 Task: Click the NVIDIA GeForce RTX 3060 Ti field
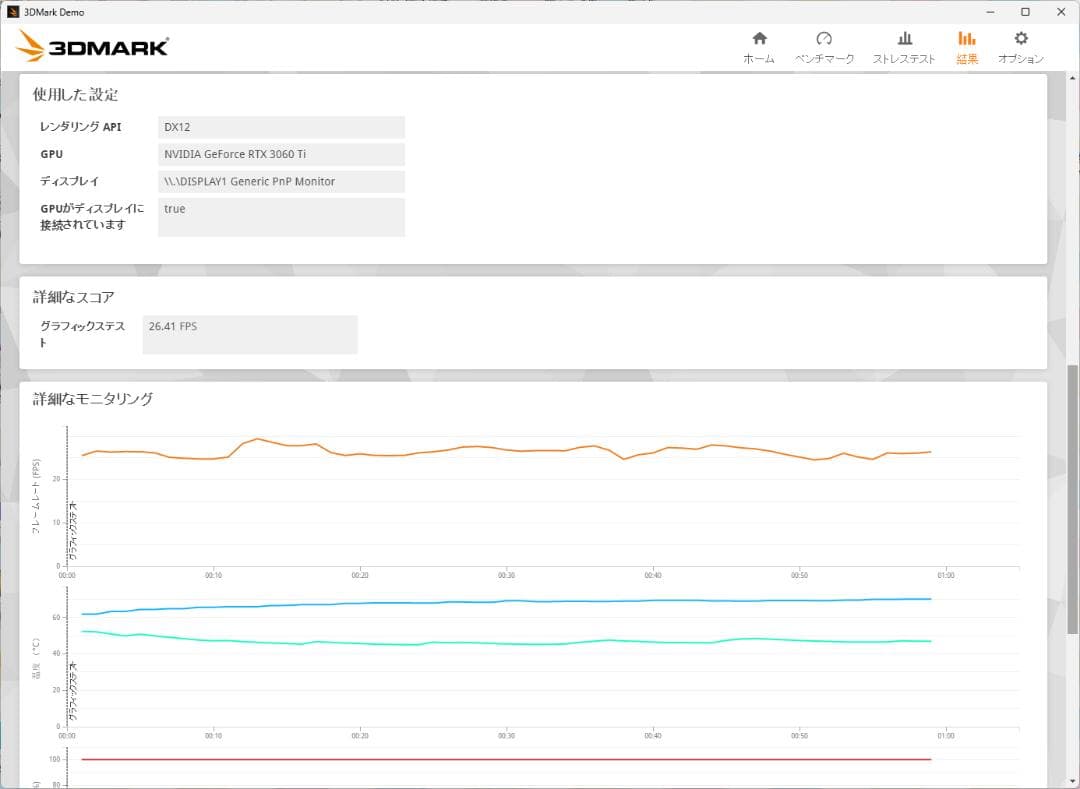coord(281,154)
